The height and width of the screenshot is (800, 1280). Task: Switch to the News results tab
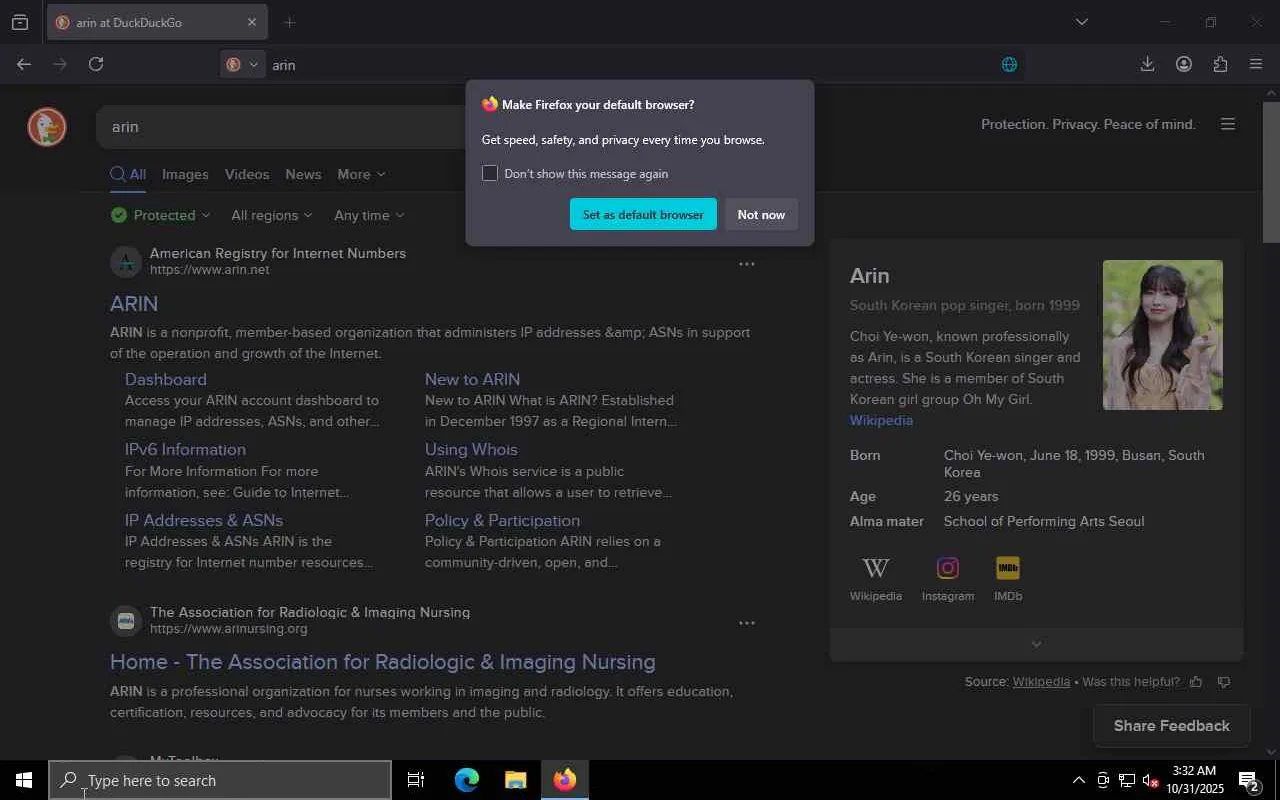pyautogui.click(x=303, y=174)
